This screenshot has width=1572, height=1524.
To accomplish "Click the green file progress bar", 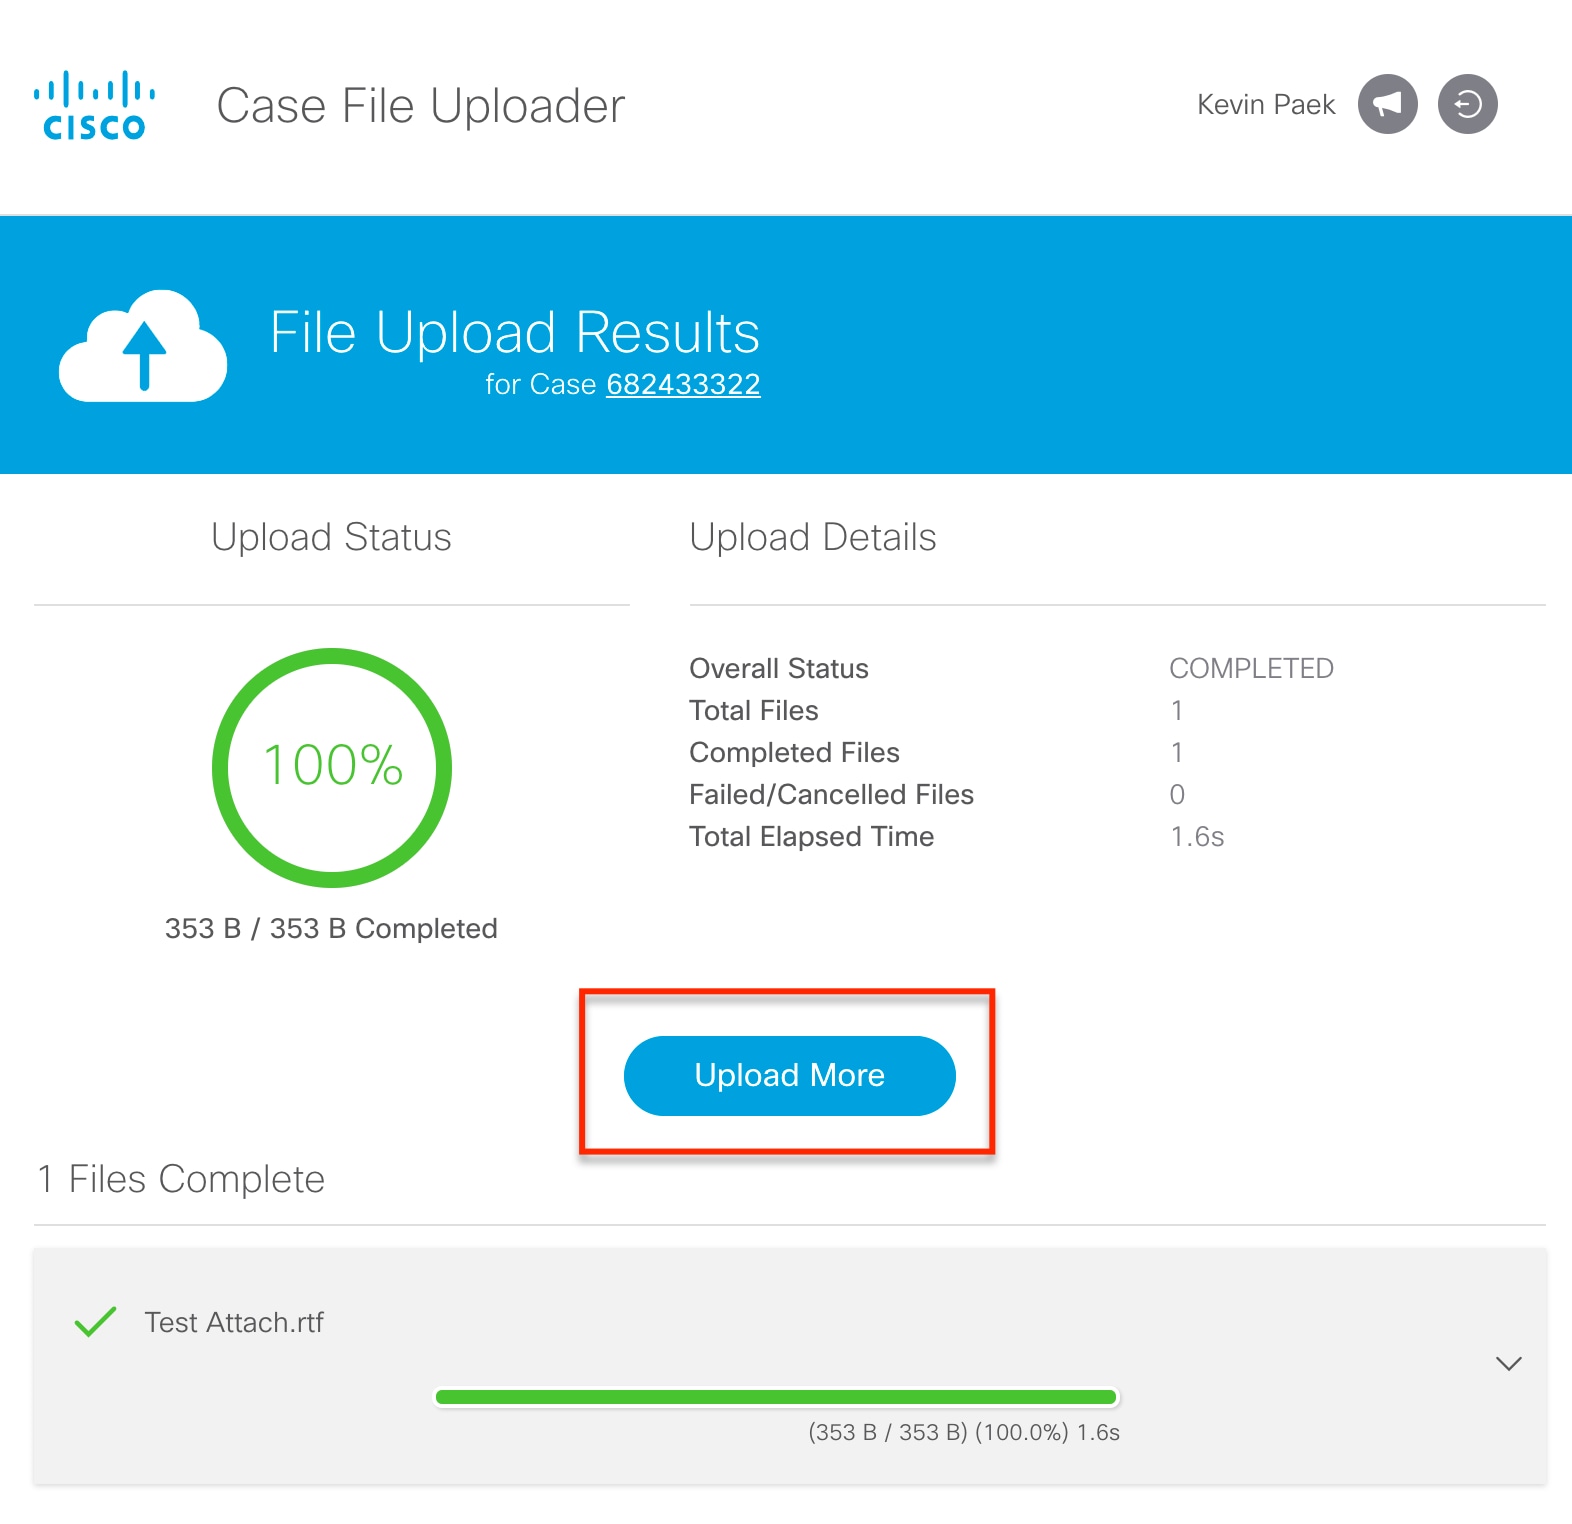I will click(776, 1397).
